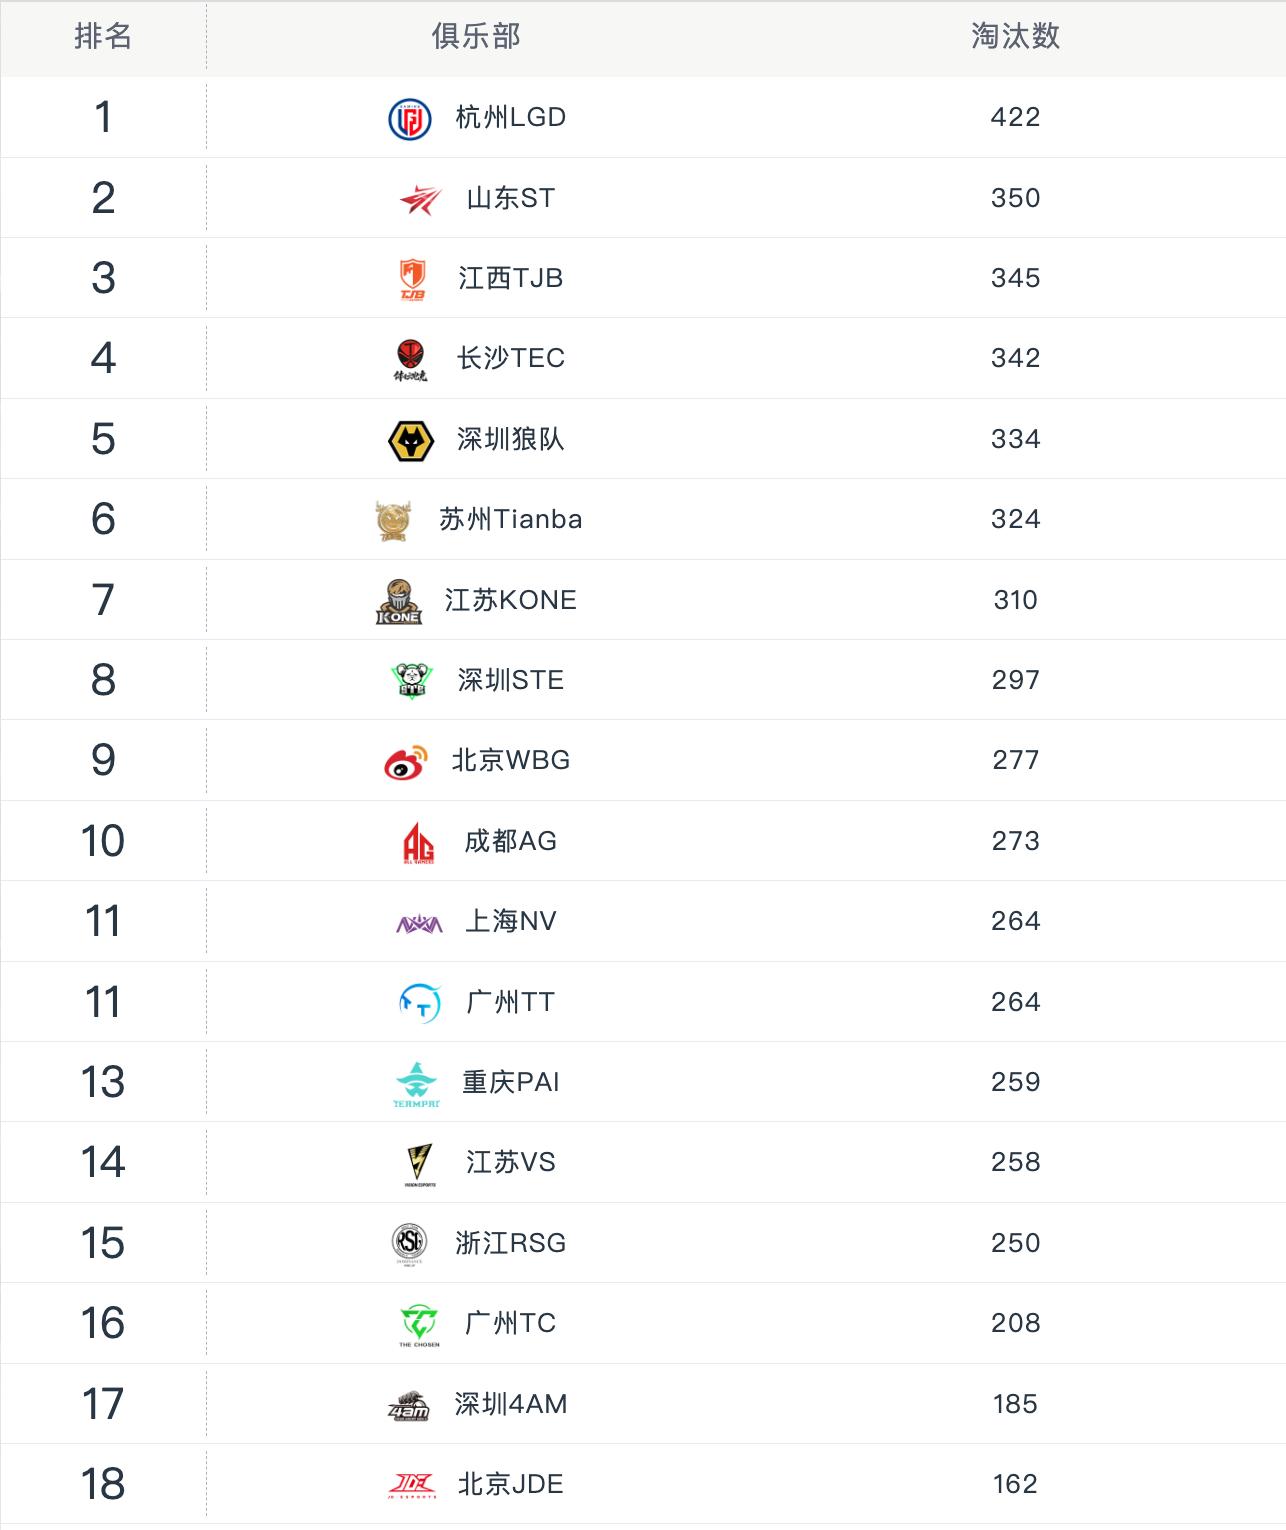The height and width of the screenshot is (1530, 1286).
Task: Open the 苏州Tianba club name link
Action: [511, 519]
